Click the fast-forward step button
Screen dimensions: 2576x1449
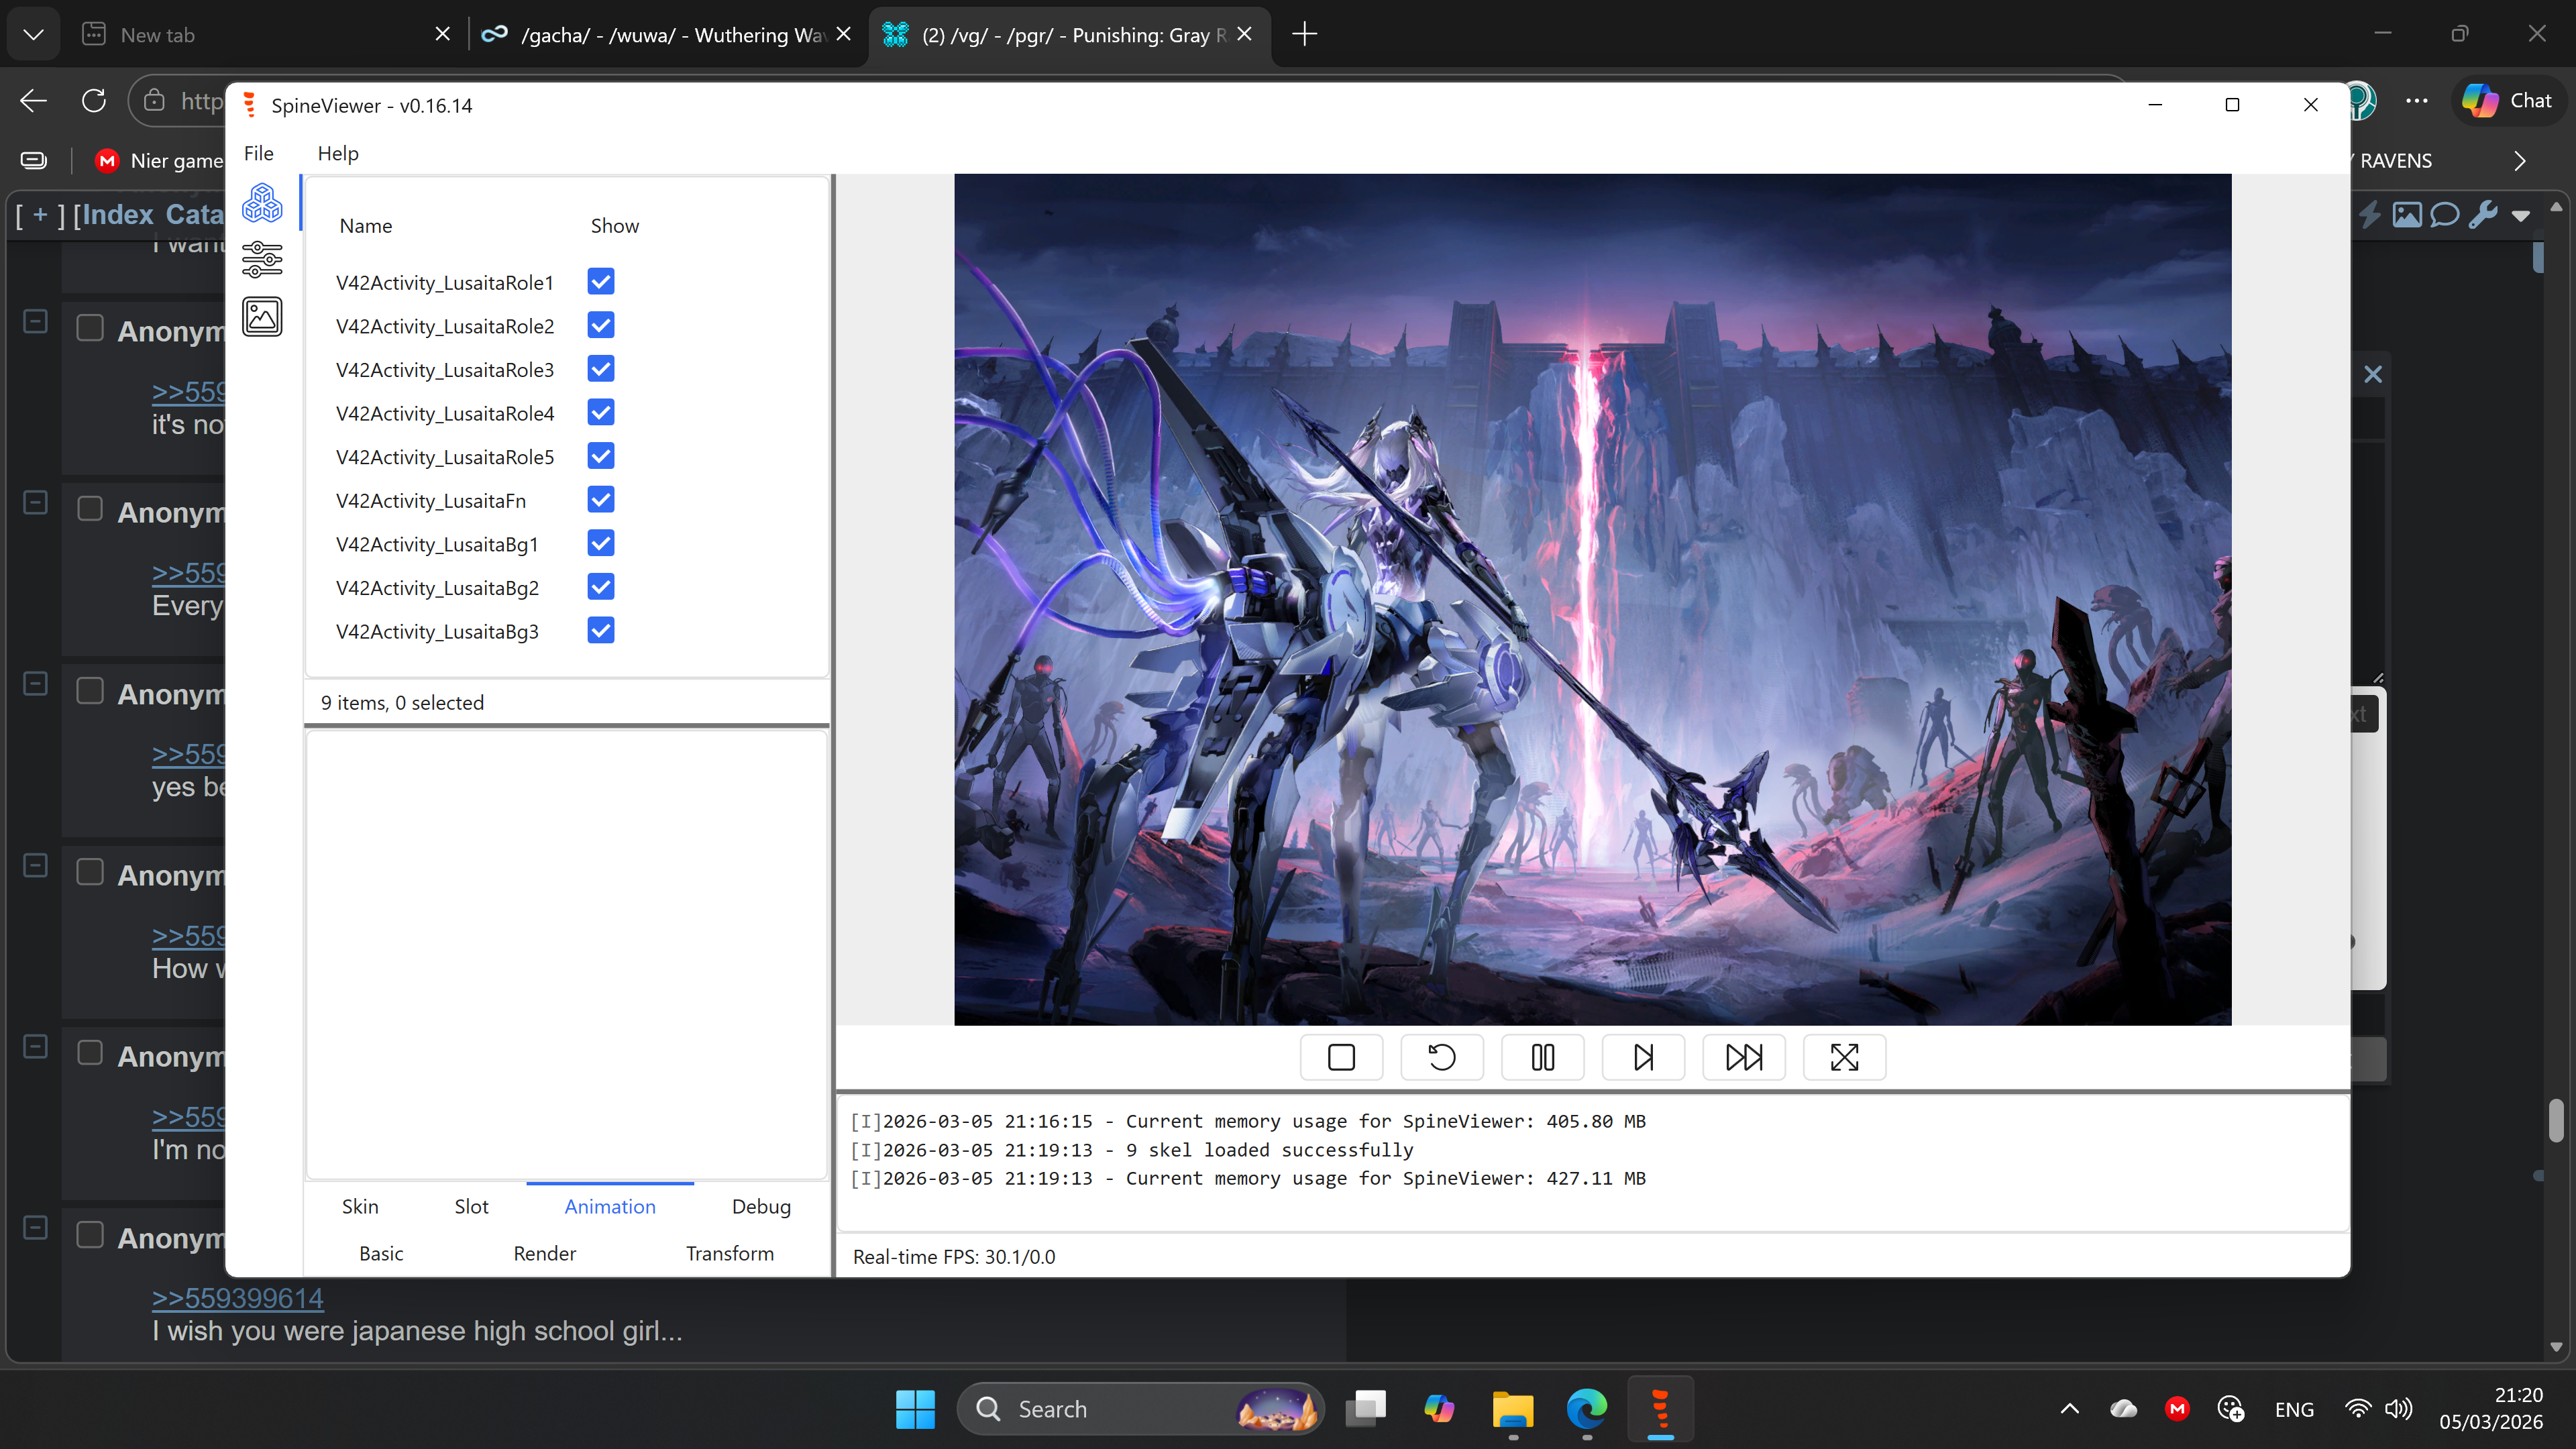tap(1744, 1057)
